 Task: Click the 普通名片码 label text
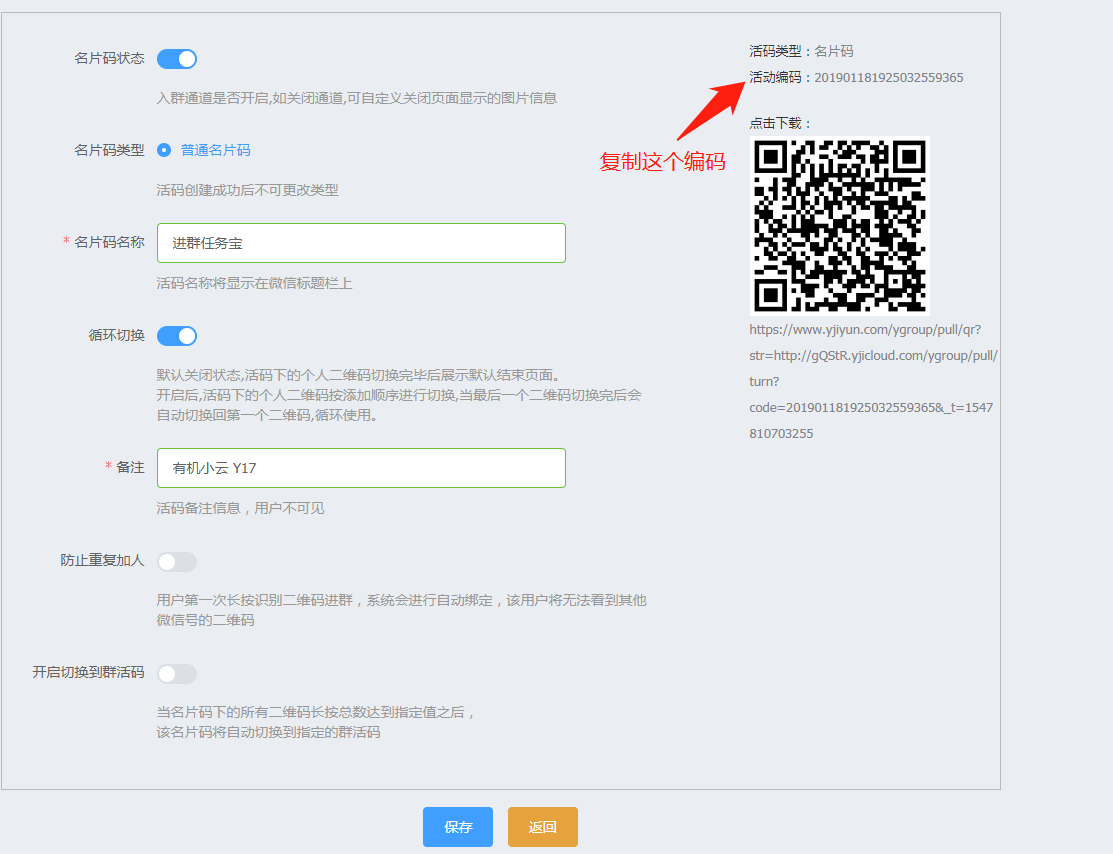point(215,150)
